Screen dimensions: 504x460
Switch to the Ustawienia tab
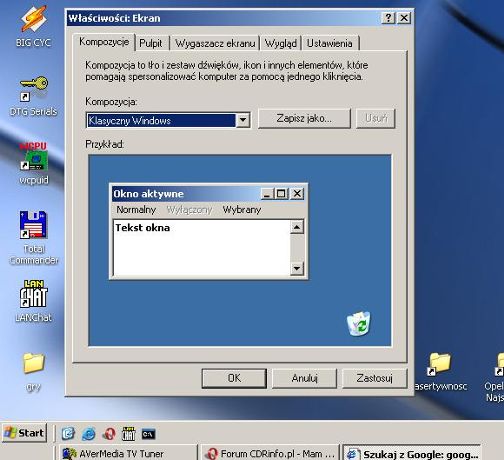click(329, 43)
